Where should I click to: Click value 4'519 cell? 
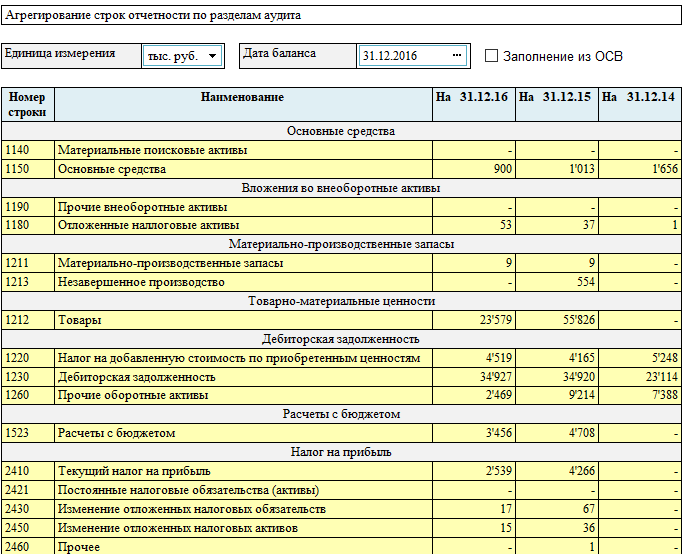tap(473, 358)
